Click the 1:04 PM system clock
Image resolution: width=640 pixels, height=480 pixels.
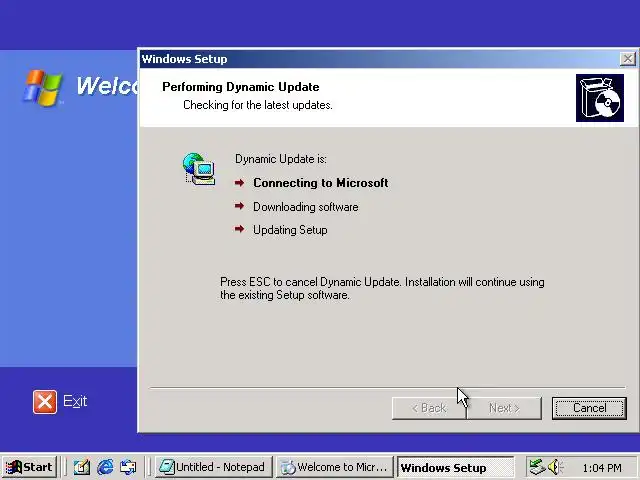pyautogui.click(x=602, y=468)
